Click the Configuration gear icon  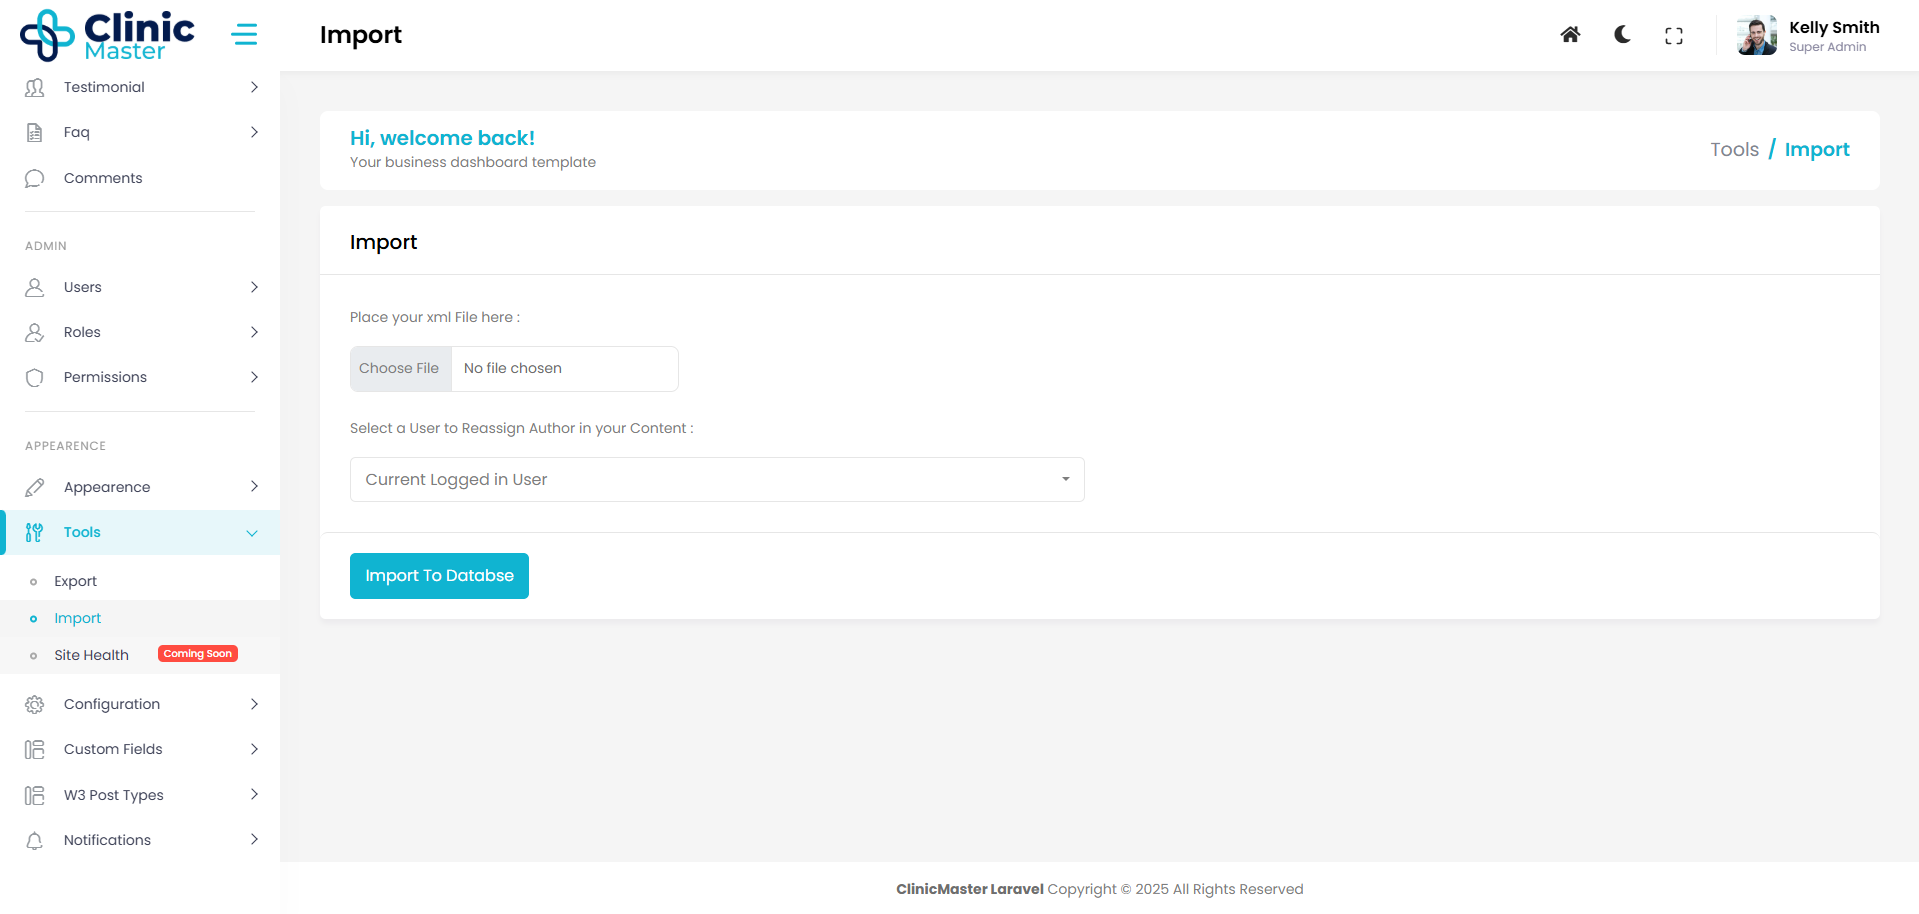tap(35, 704)
